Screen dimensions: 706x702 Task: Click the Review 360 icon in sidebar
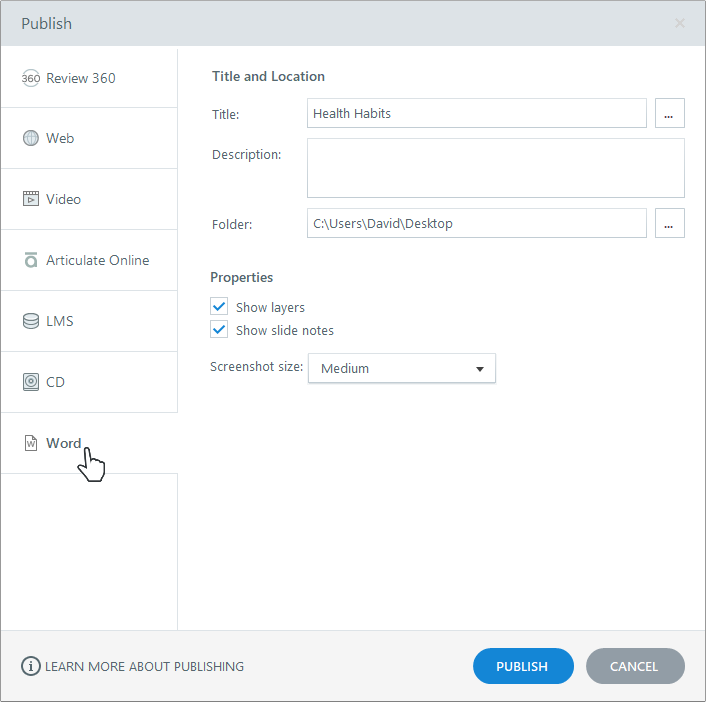tap(31, 78)
